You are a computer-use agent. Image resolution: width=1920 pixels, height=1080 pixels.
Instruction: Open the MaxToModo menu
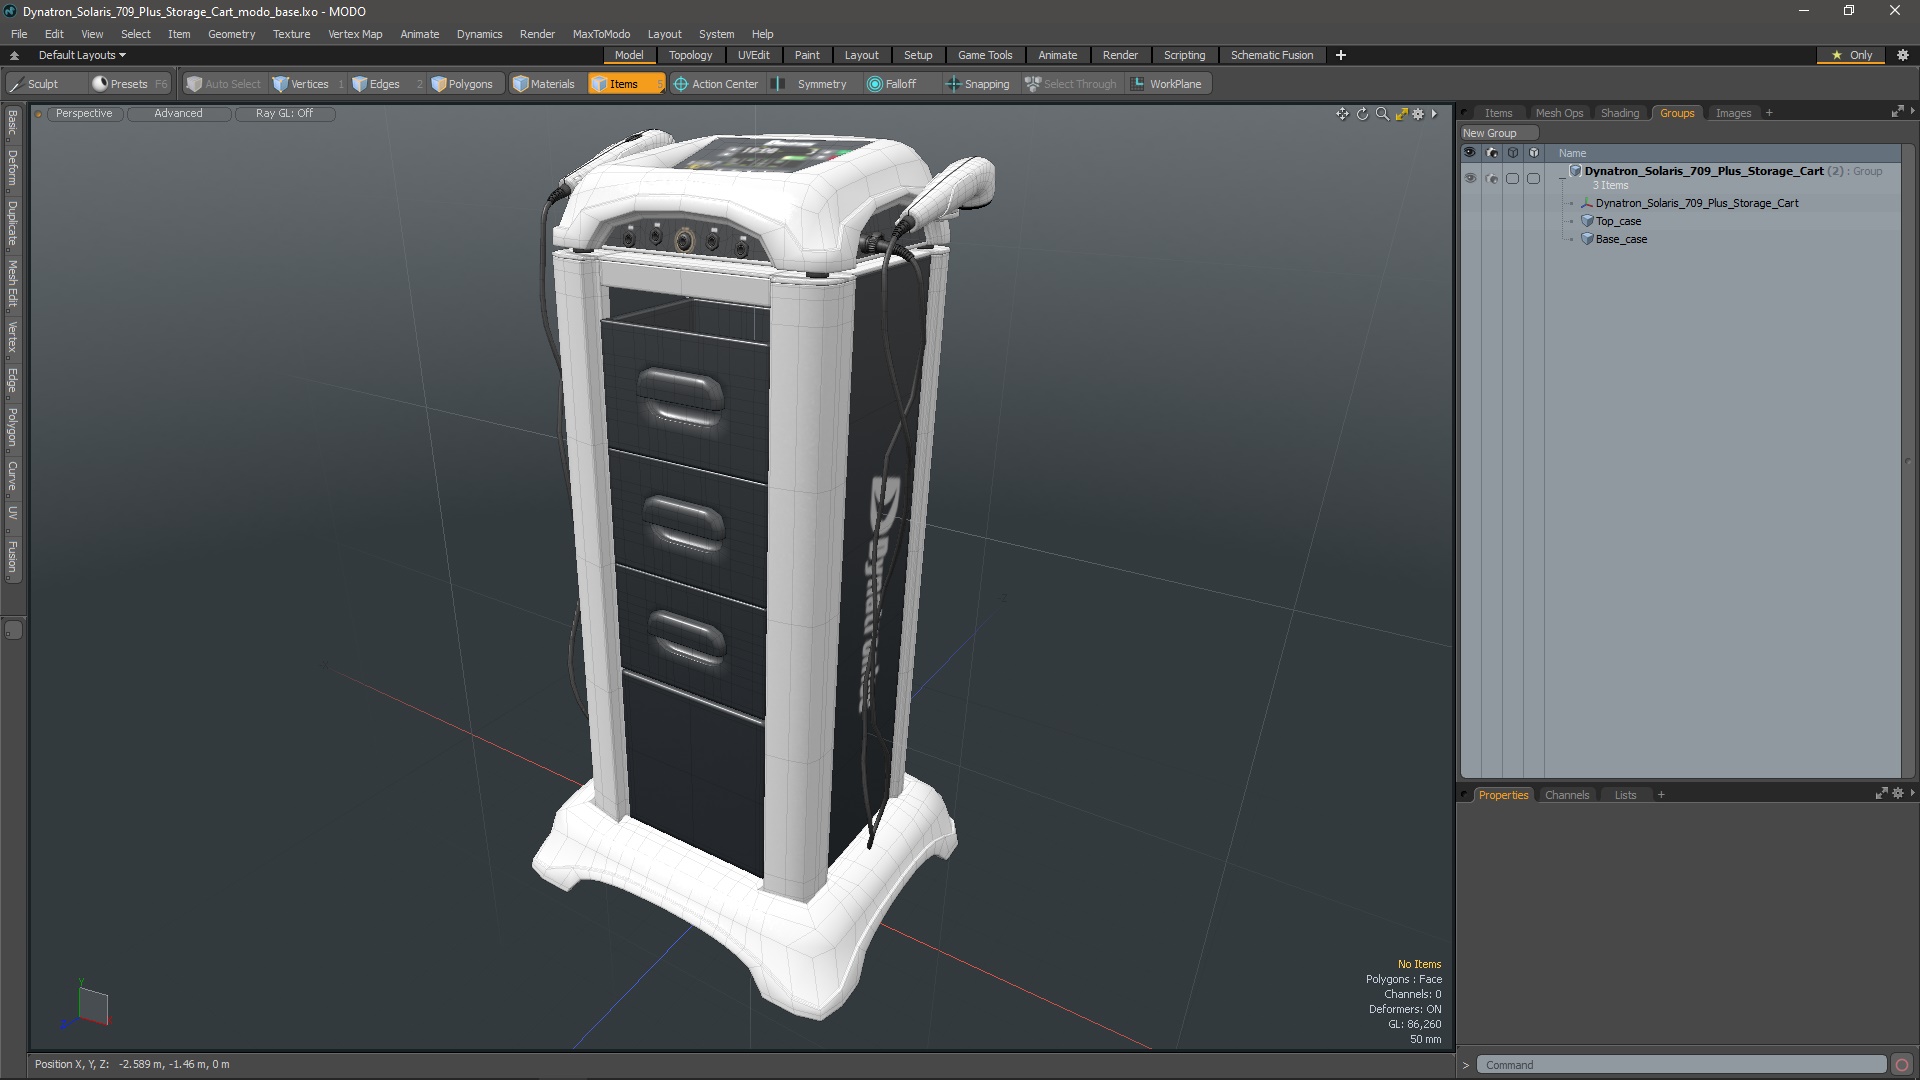pos(601,34)
